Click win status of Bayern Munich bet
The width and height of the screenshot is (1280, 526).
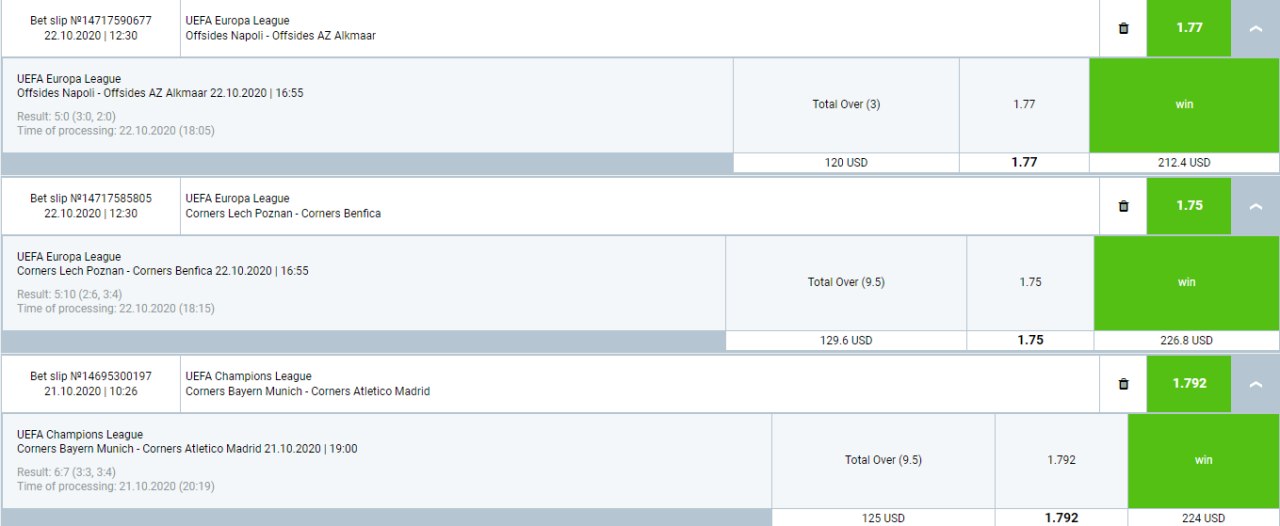click(1203, 460)
